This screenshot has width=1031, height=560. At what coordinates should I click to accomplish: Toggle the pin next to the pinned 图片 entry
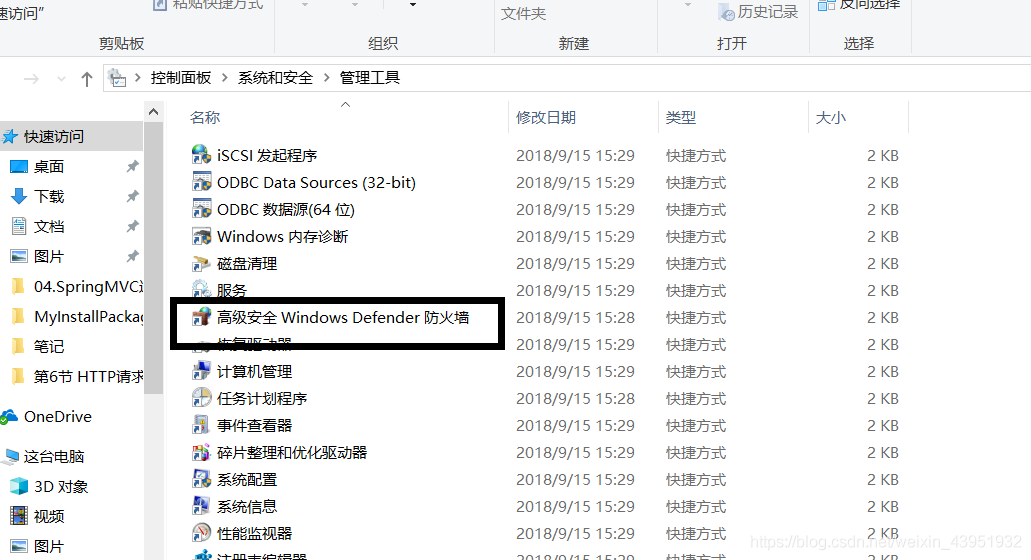pos(133,256)
